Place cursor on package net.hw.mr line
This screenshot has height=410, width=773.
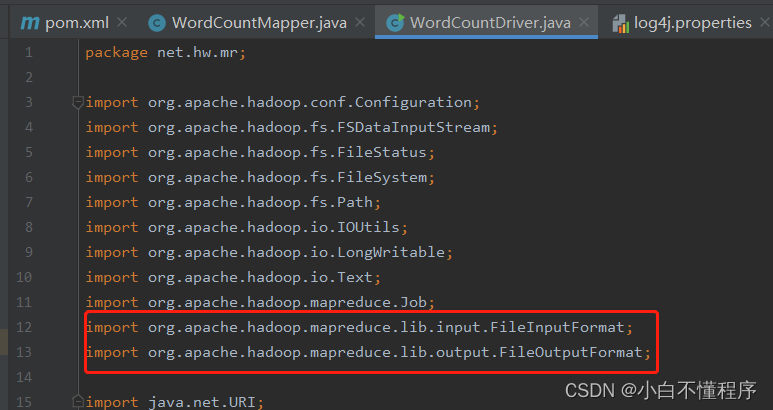coord(166,53)
